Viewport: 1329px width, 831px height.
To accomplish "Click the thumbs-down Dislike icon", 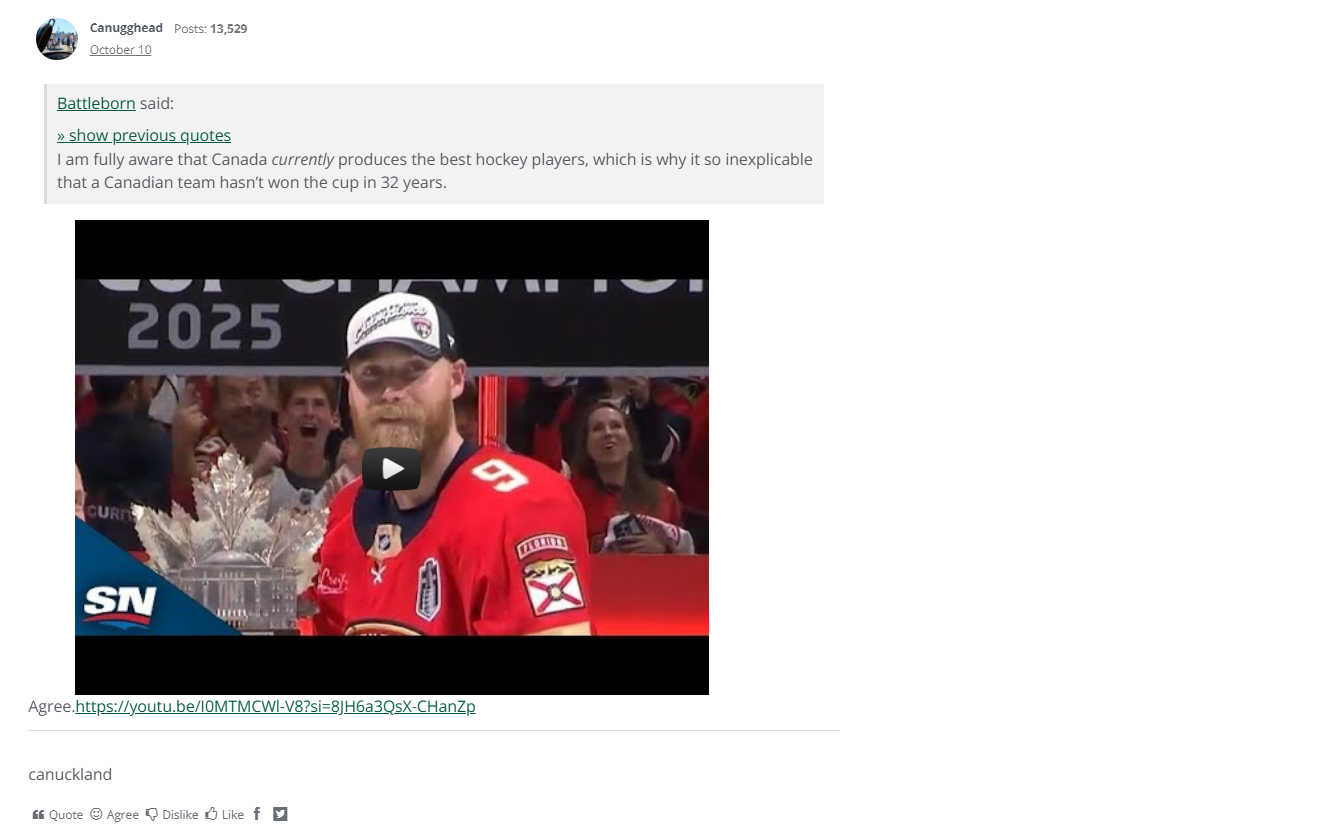I will tap(152, 815).
